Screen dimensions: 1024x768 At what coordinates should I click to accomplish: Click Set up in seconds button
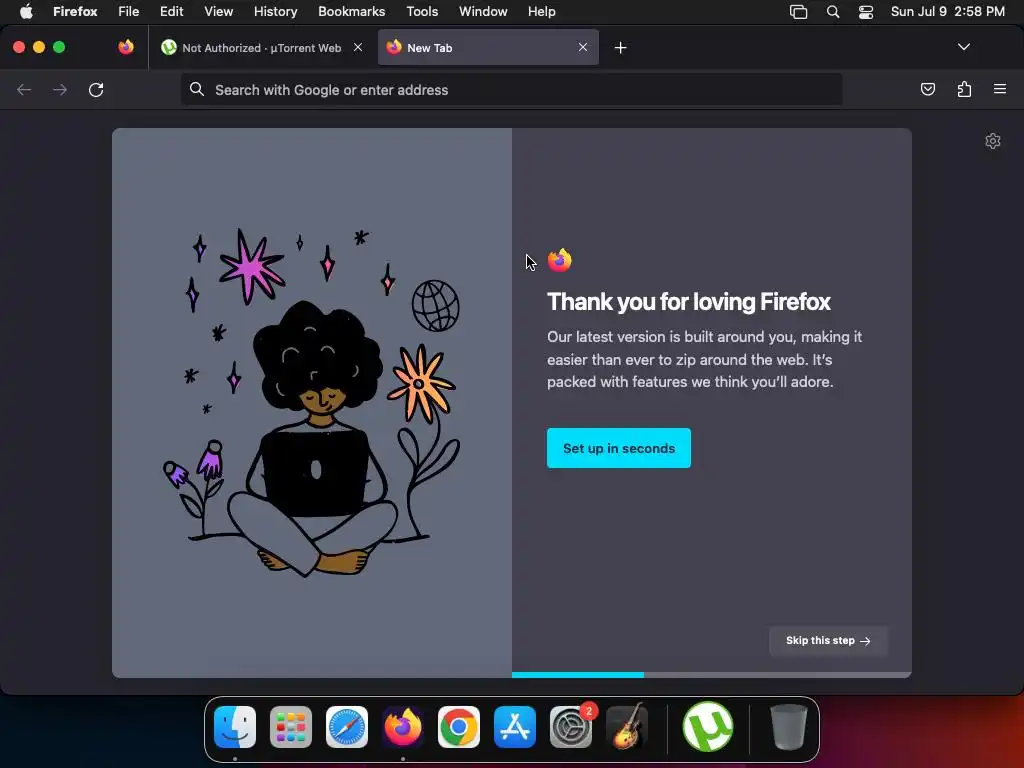click(x=618, y=448)
